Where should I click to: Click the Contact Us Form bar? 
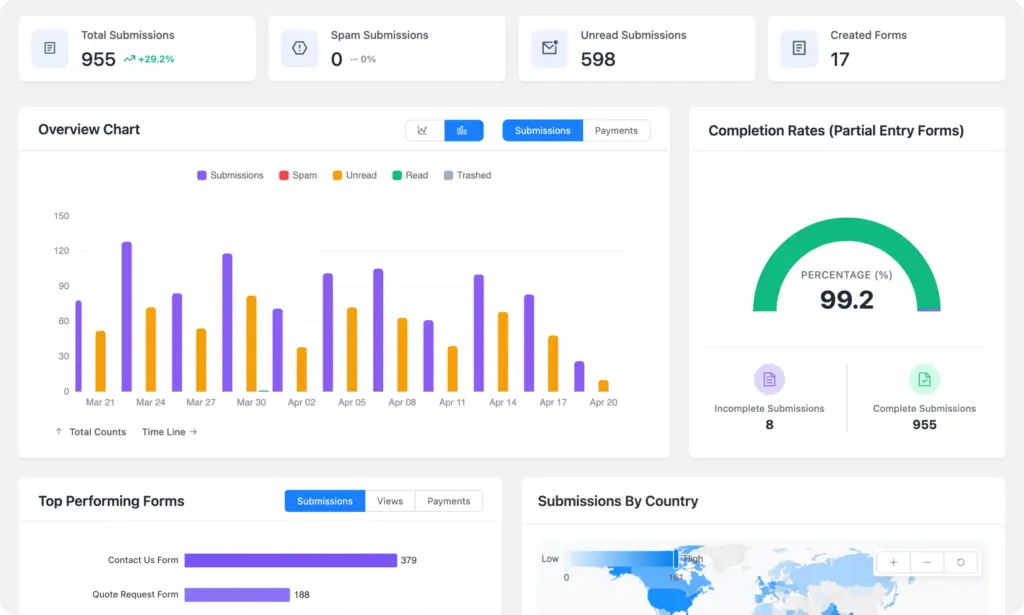[290, 560]
